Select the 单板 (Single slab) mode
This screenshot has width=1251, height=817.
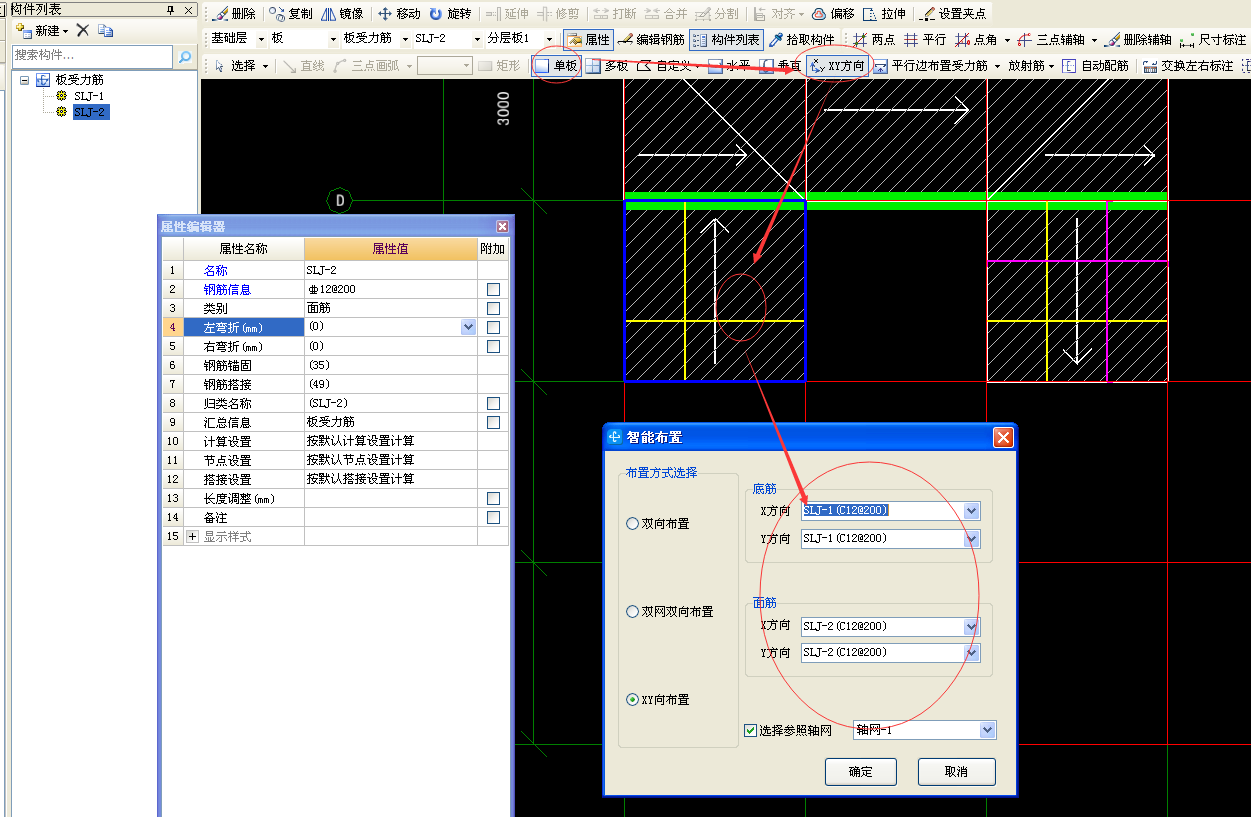[x=556, y=66]
